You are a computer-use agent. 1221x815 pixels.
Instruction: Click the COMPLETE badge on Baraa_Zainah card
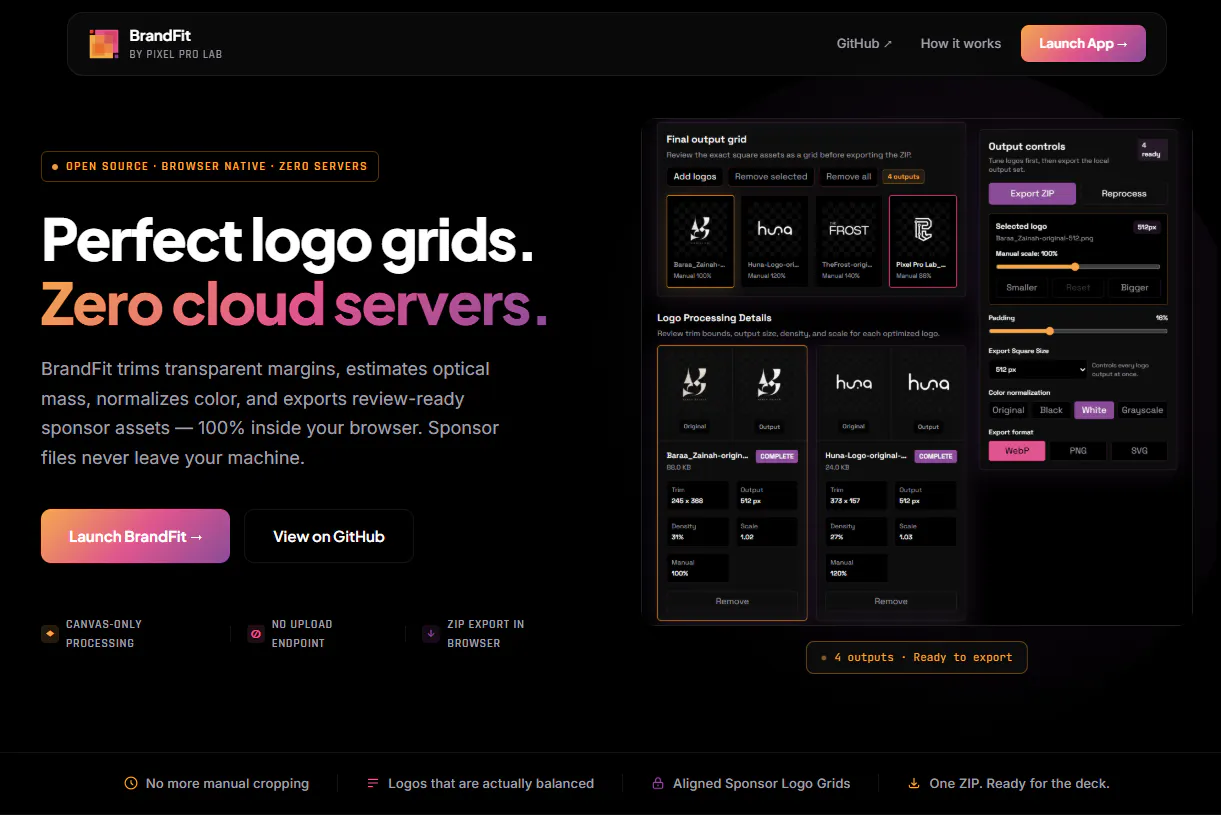tap(776, 456)
